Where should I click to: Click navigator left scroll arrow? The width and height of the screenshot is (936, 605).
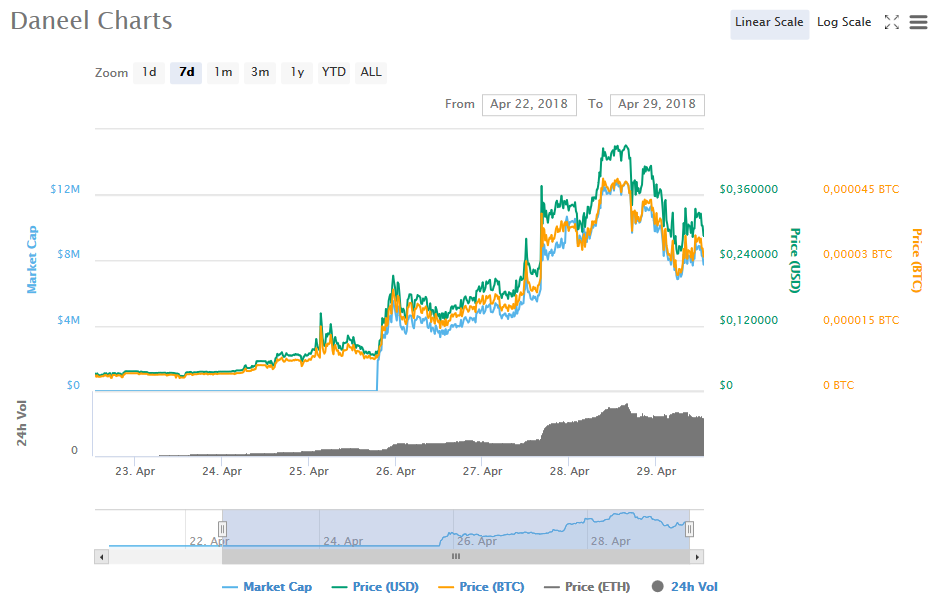coord(101,557)
